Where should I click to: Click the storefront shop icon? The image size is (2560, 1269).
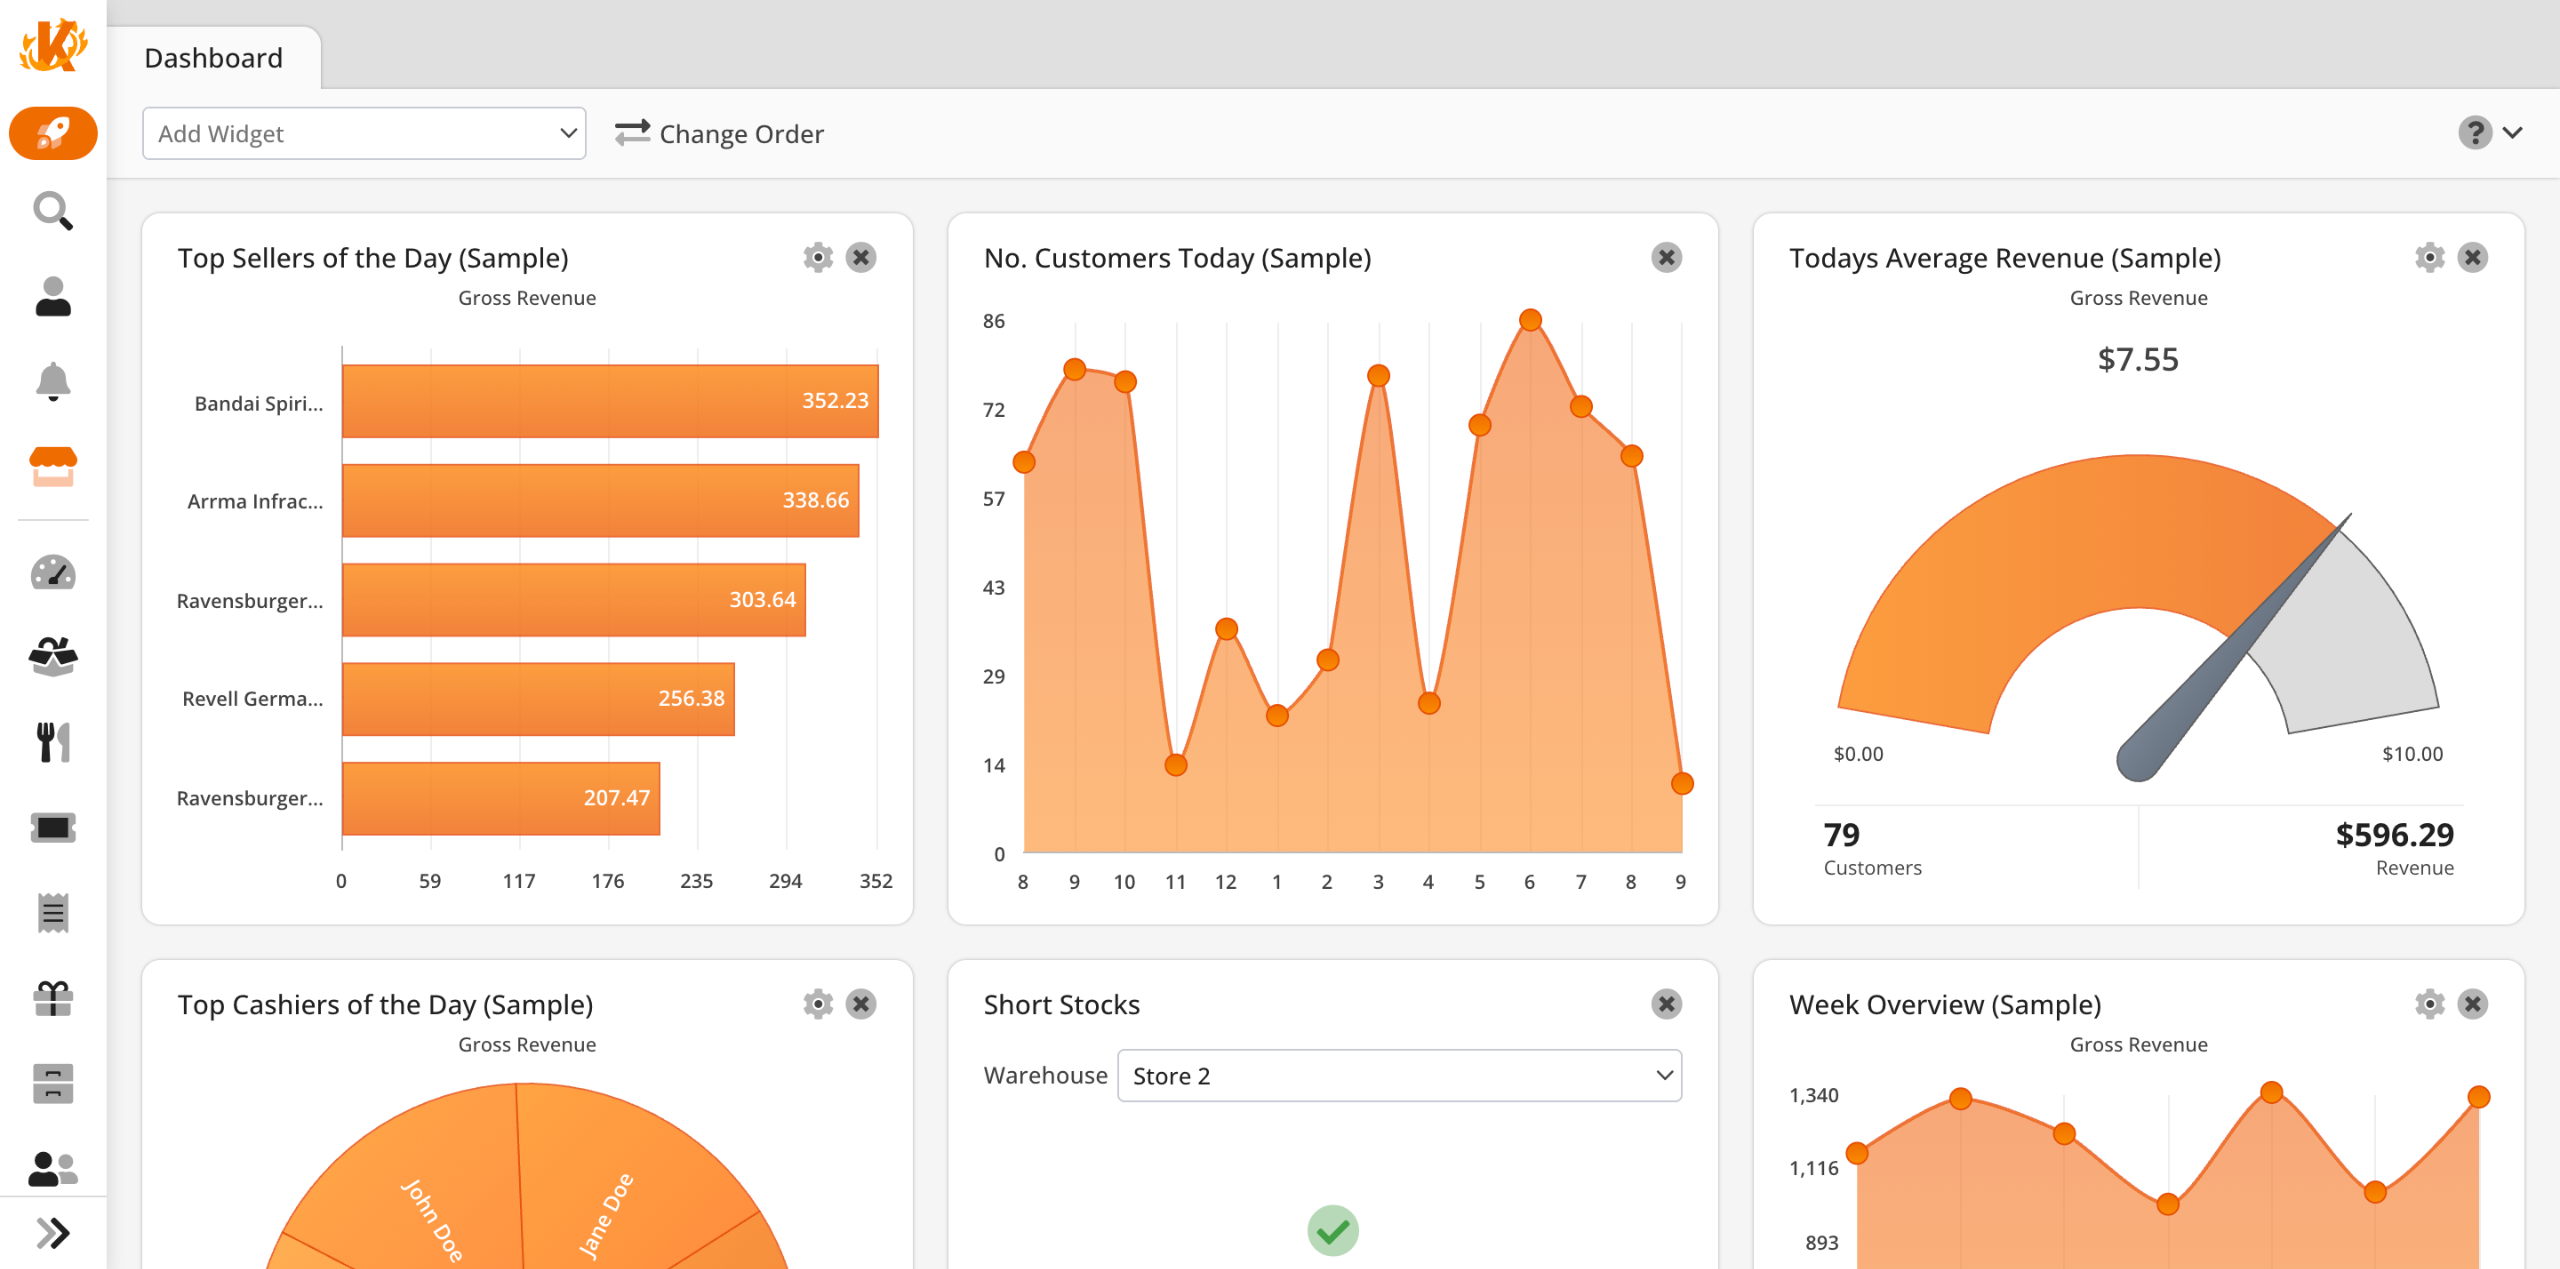point(53,467)
